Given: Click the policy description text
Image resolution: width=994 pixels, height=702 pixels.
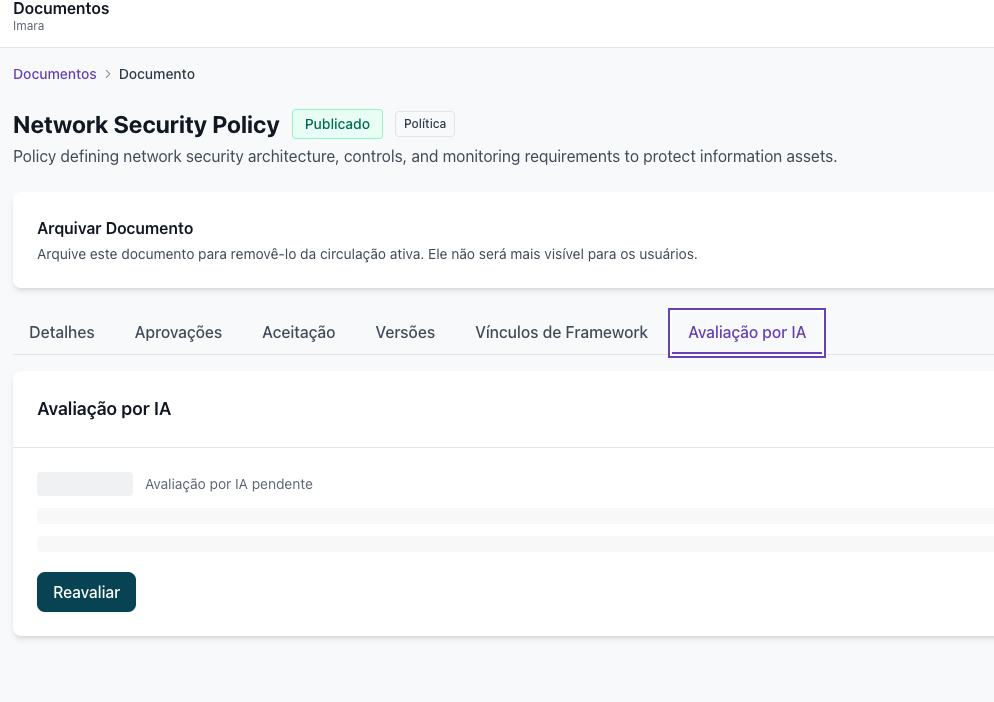Looking at the screenshot, I should pyautogui.click(x=425, y=157).
